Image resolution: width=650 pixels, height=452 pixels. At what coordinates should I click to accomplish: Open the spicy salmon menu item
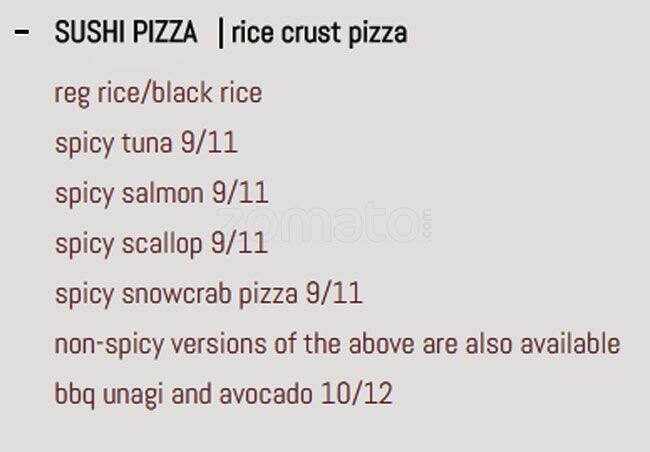pos(129,193)
